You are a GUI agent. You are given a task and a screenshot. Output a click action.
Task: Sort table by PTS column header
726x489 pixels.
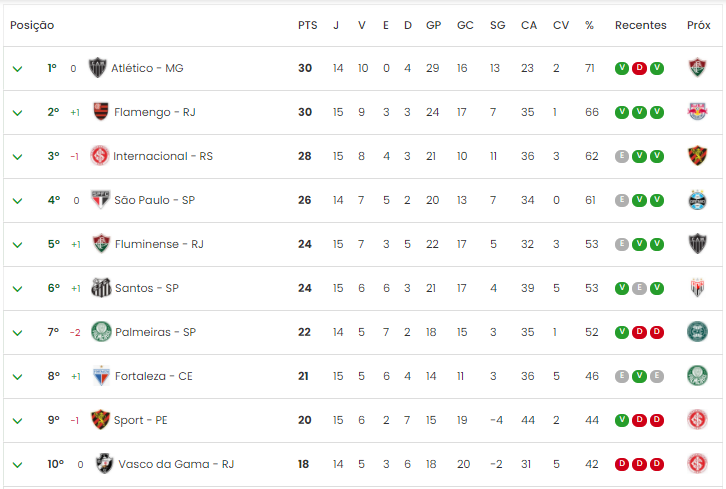(x=307, y=25)
